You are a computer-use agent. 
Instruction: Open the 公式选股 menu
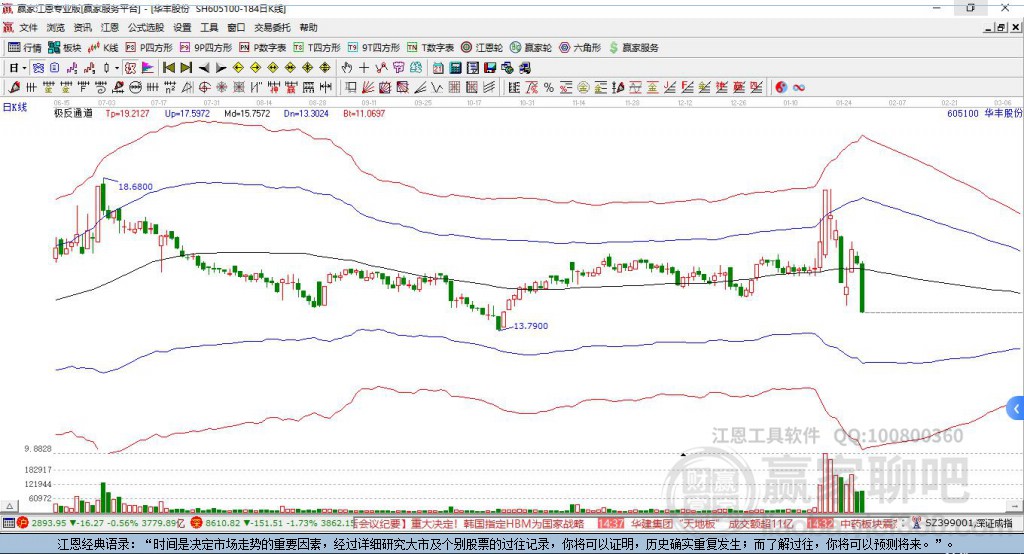(146, 27)
